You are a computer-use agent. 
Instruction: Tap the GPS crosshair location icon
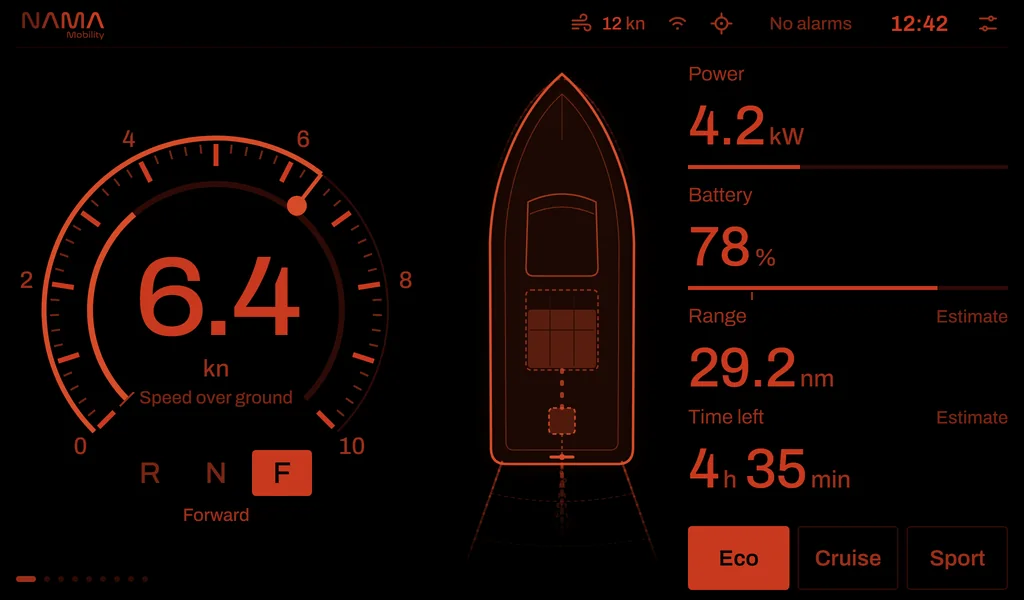click(721, 24)
